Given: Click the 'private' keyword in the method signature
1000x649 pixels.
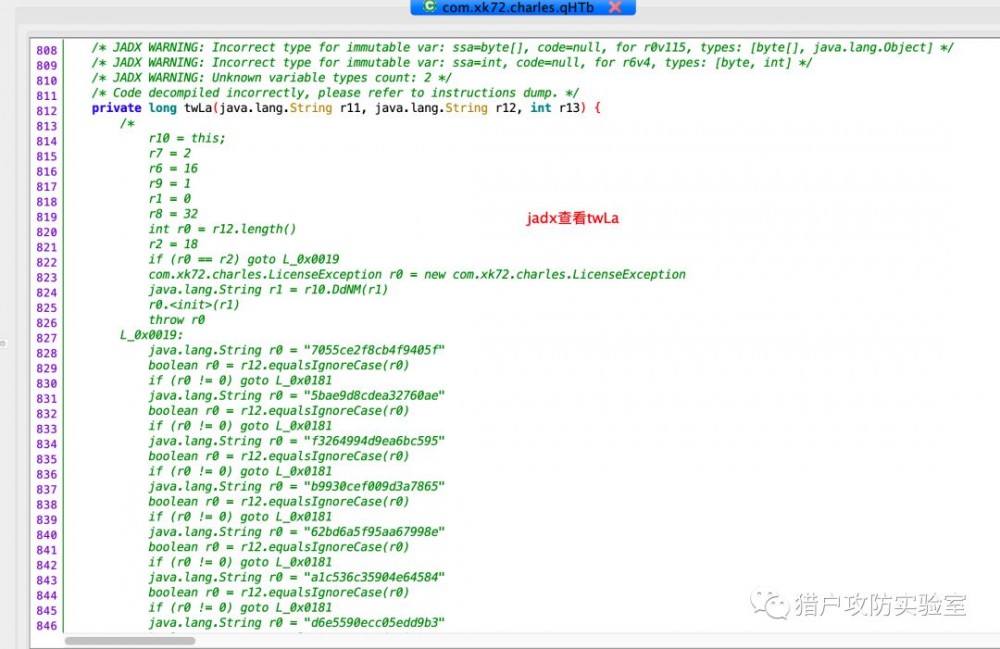Looking at the screenshot, I should pos(116,108).
